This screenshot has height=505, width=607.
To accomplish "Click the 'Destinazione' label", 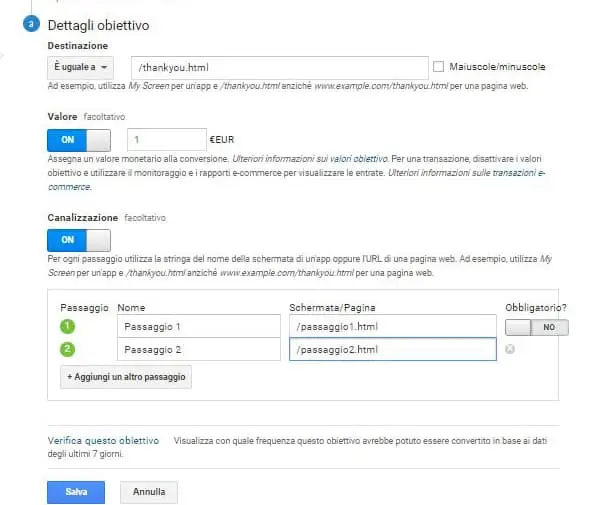I will click(x=78, y=46).
